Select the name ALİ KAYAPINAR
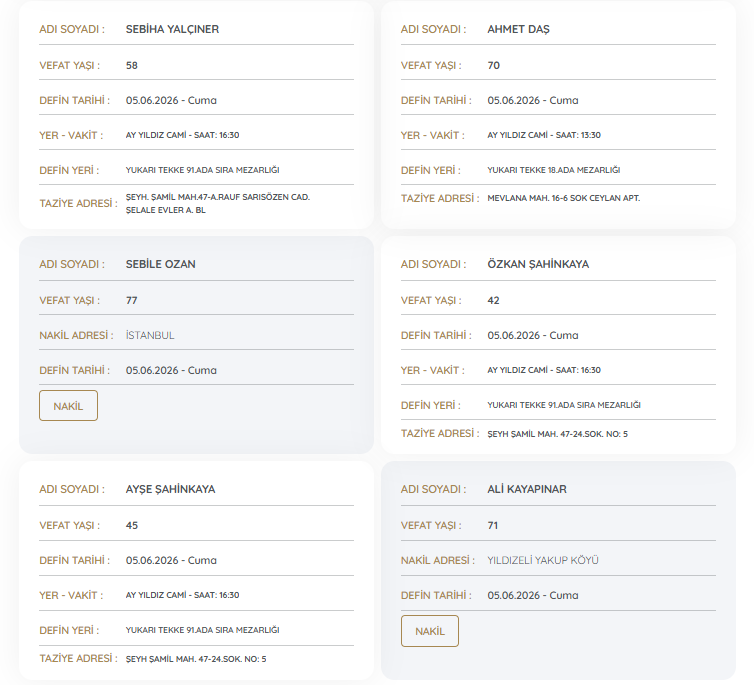 pyautogui.click(x=527, y=489)
